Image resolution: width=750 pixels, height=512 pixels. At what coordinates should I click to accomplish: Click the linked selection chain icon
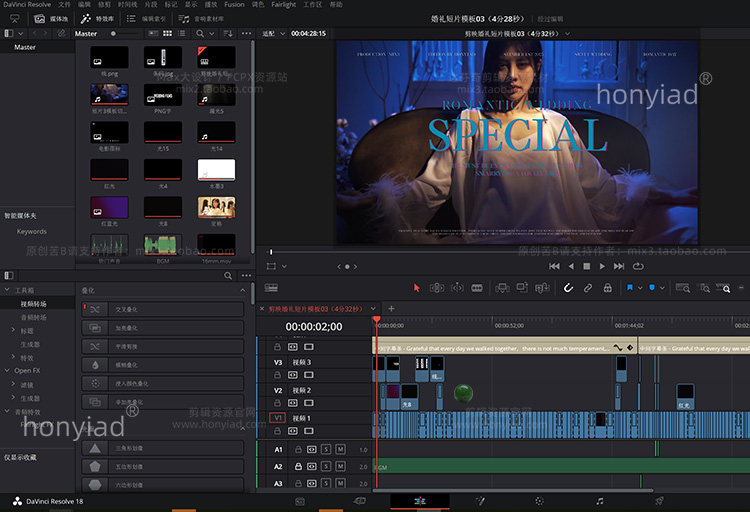tap(589, 288)
